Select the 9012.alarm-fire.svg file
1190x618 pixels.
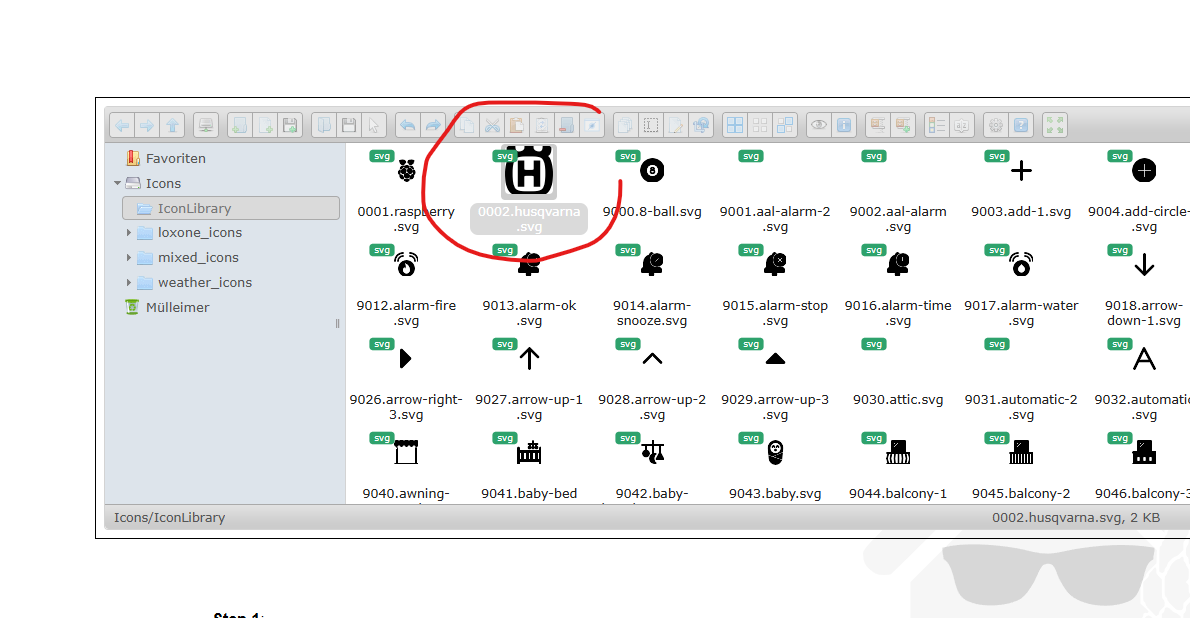406,285
